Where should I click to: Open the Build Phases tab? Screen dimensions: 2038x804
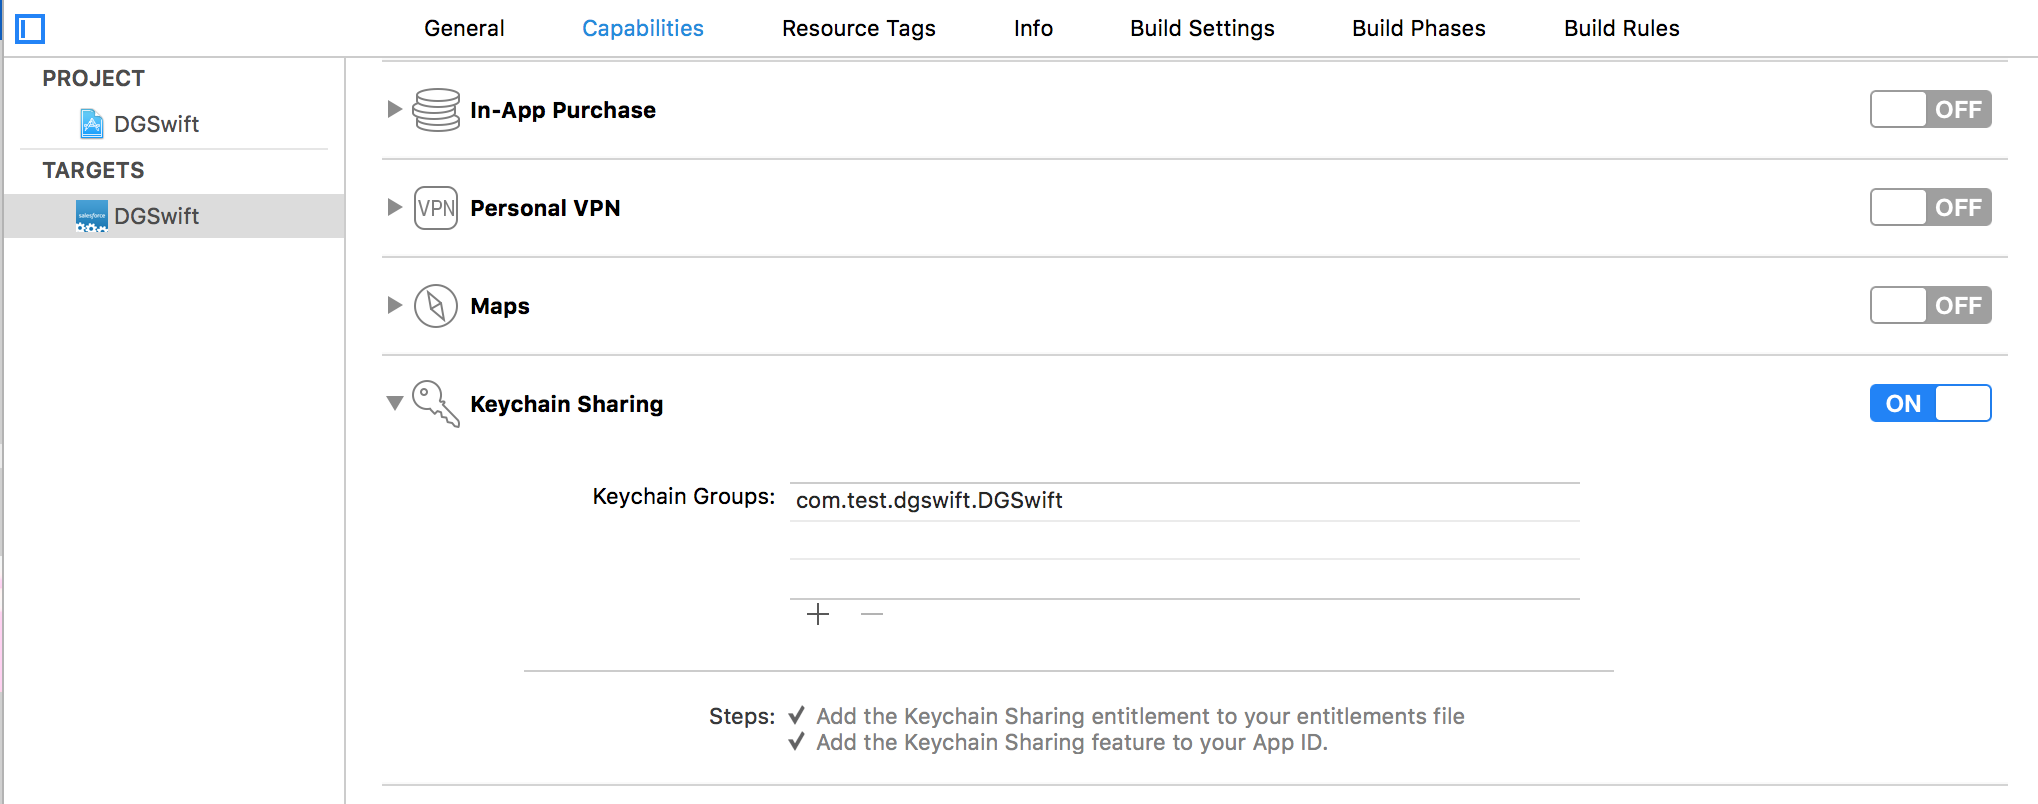[x=1419, y=29]
